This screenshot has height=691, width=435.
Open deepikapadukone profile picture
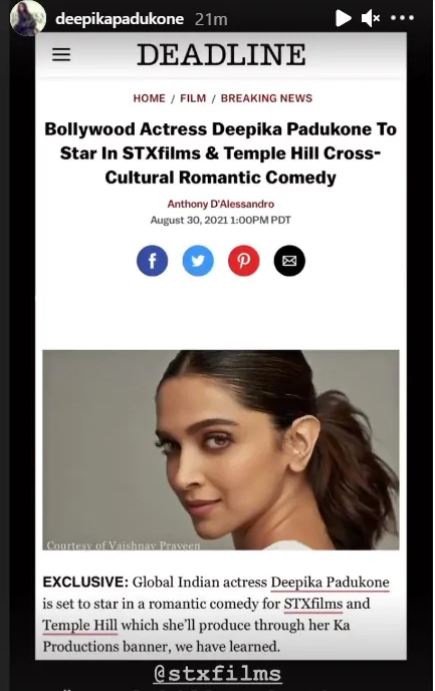(x=28, y=19)
